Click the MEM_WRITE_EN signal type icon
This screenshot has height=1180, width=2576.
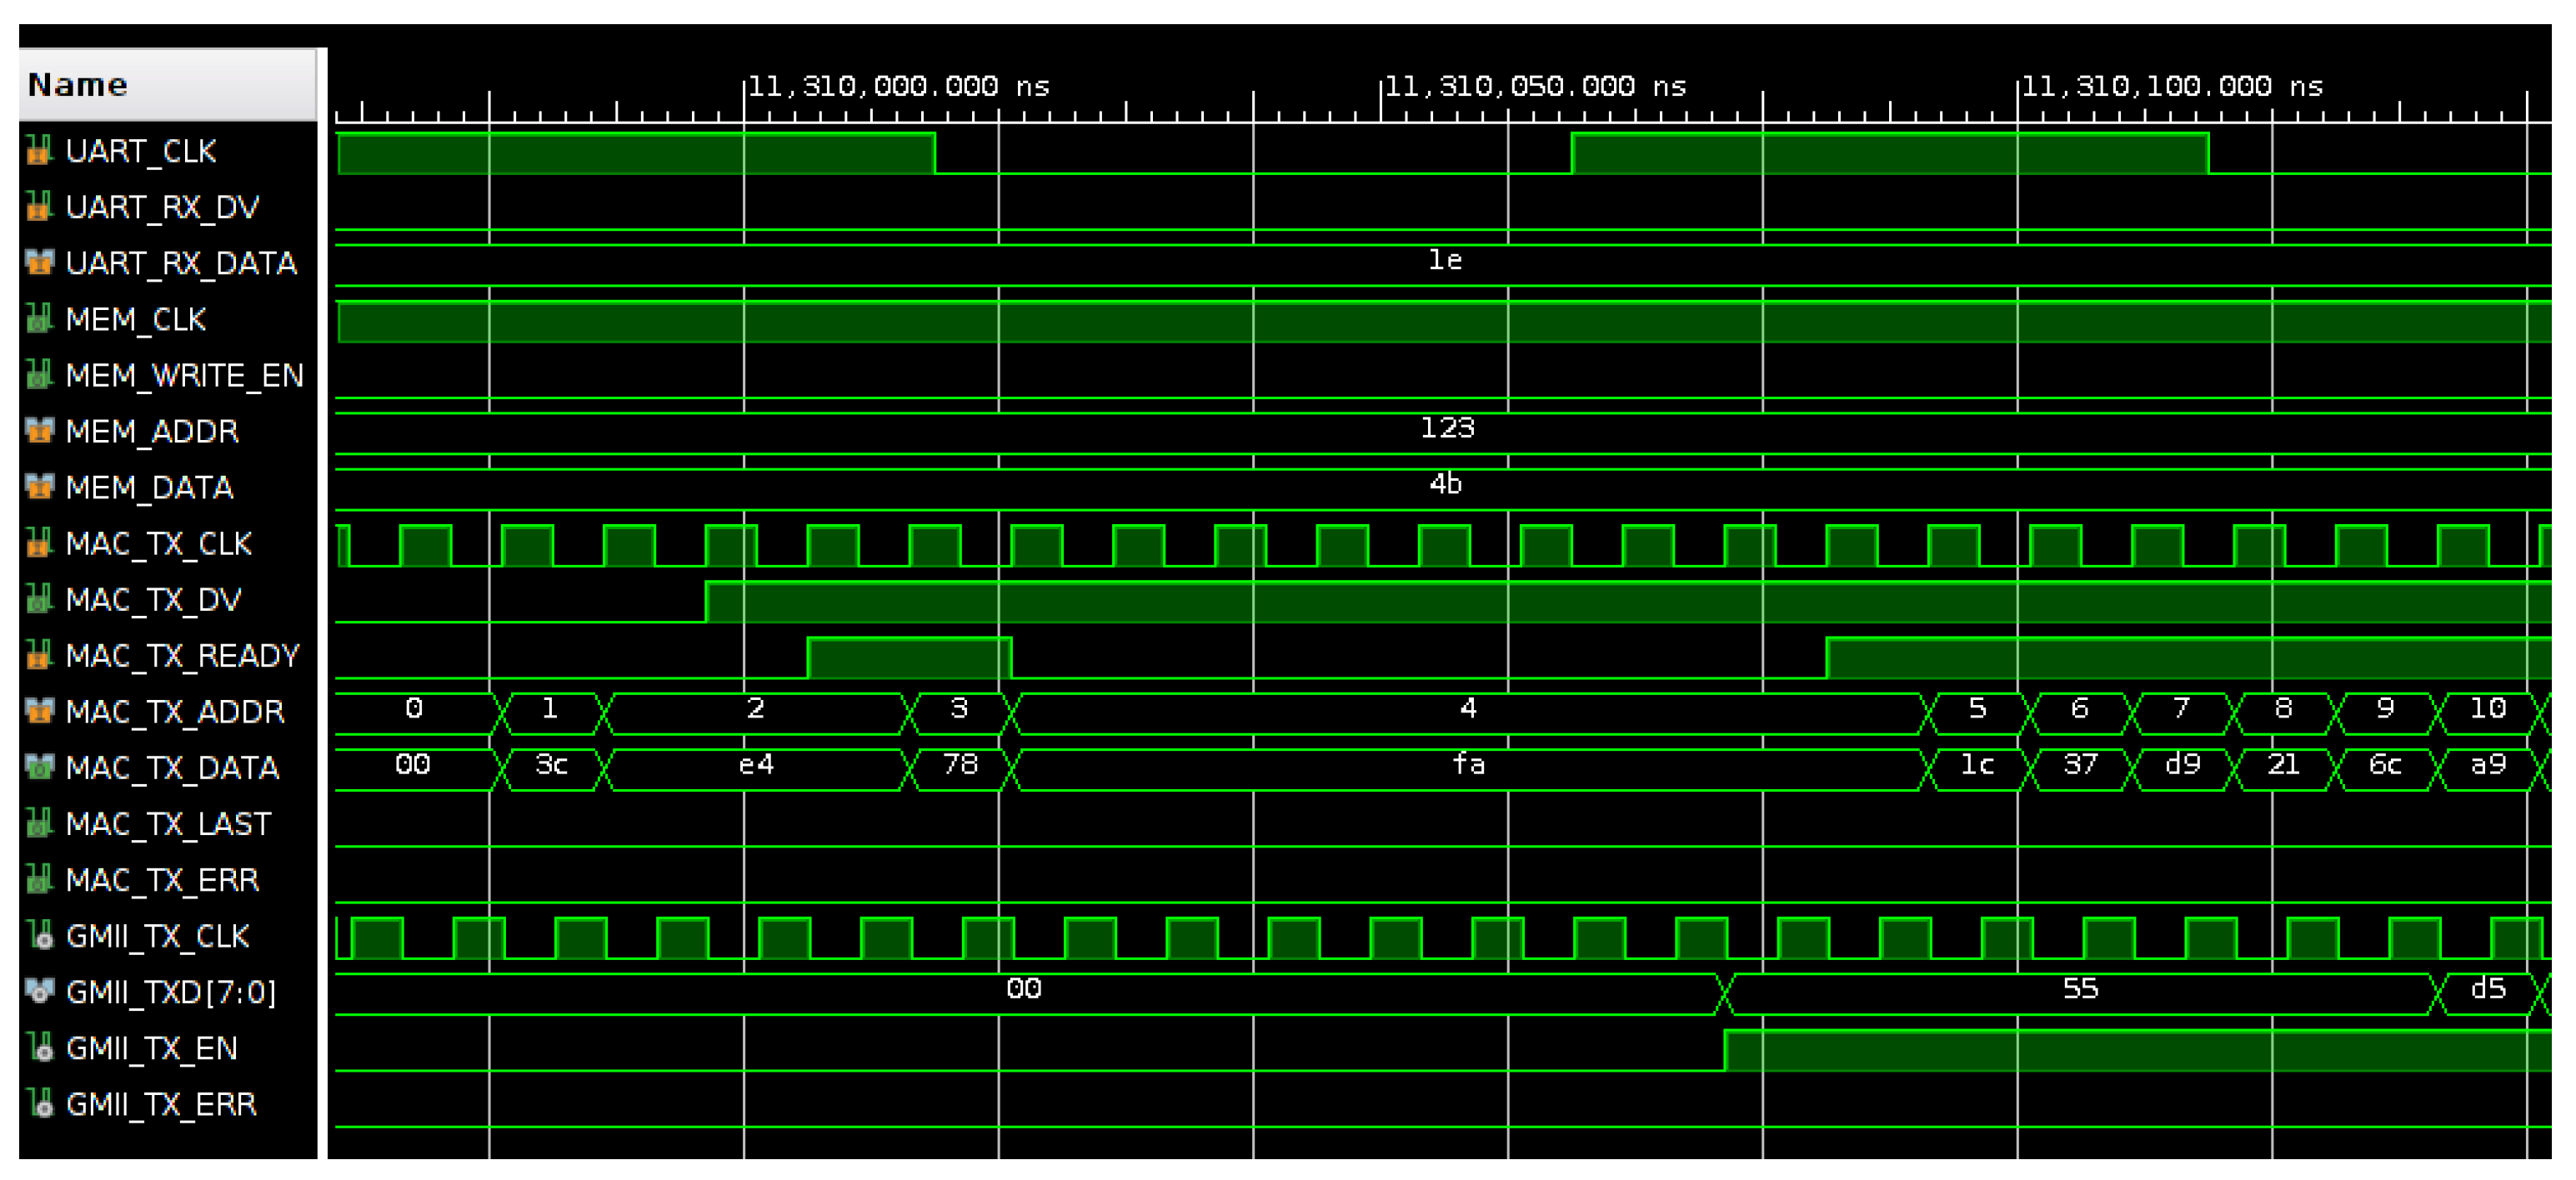[39, 375]
